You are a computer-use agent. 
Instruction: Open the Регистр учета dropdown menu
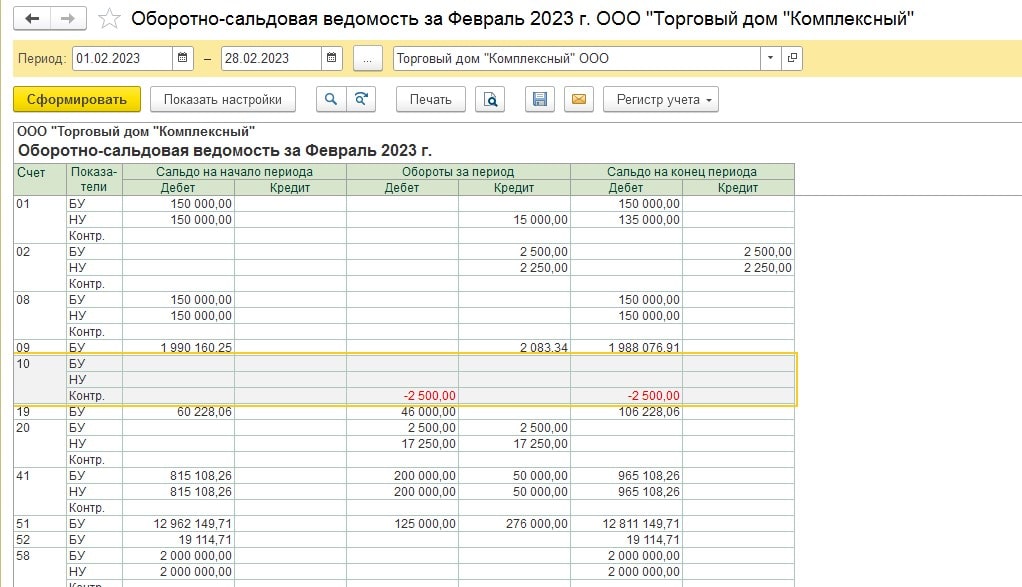[660, 99]
